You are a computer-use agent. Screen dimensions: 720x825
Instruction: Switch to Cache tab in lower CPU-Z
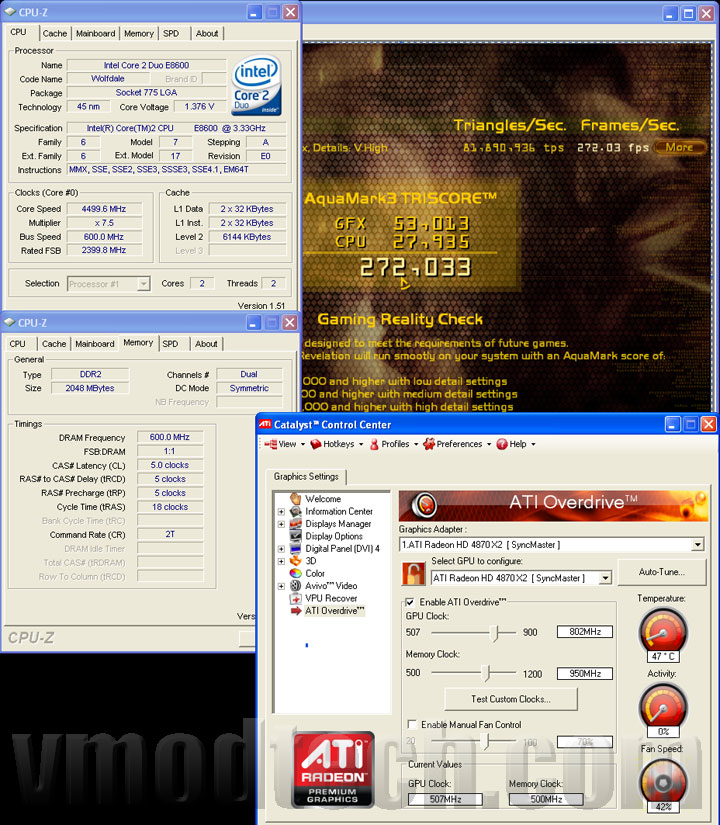(54, 344)
